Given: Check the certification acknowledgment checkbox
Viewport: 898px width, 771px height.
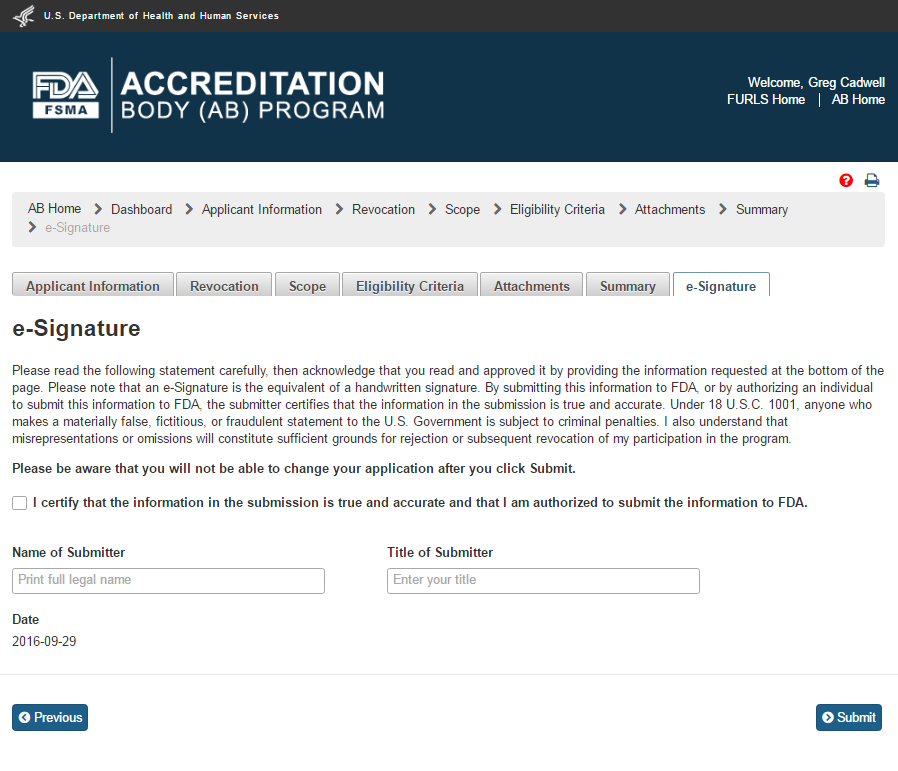Looking at the screenshot, I should pos(20,503).
